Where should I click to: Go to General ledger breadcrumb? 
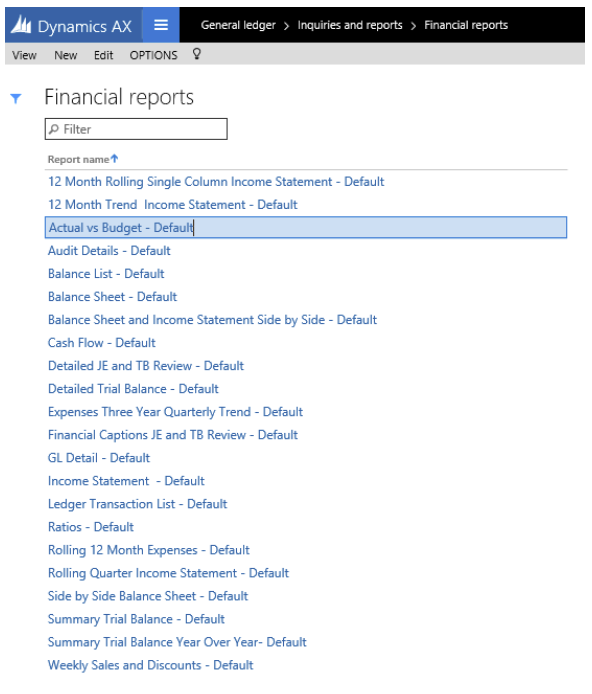pyautogui.click(x=238, y=25)
